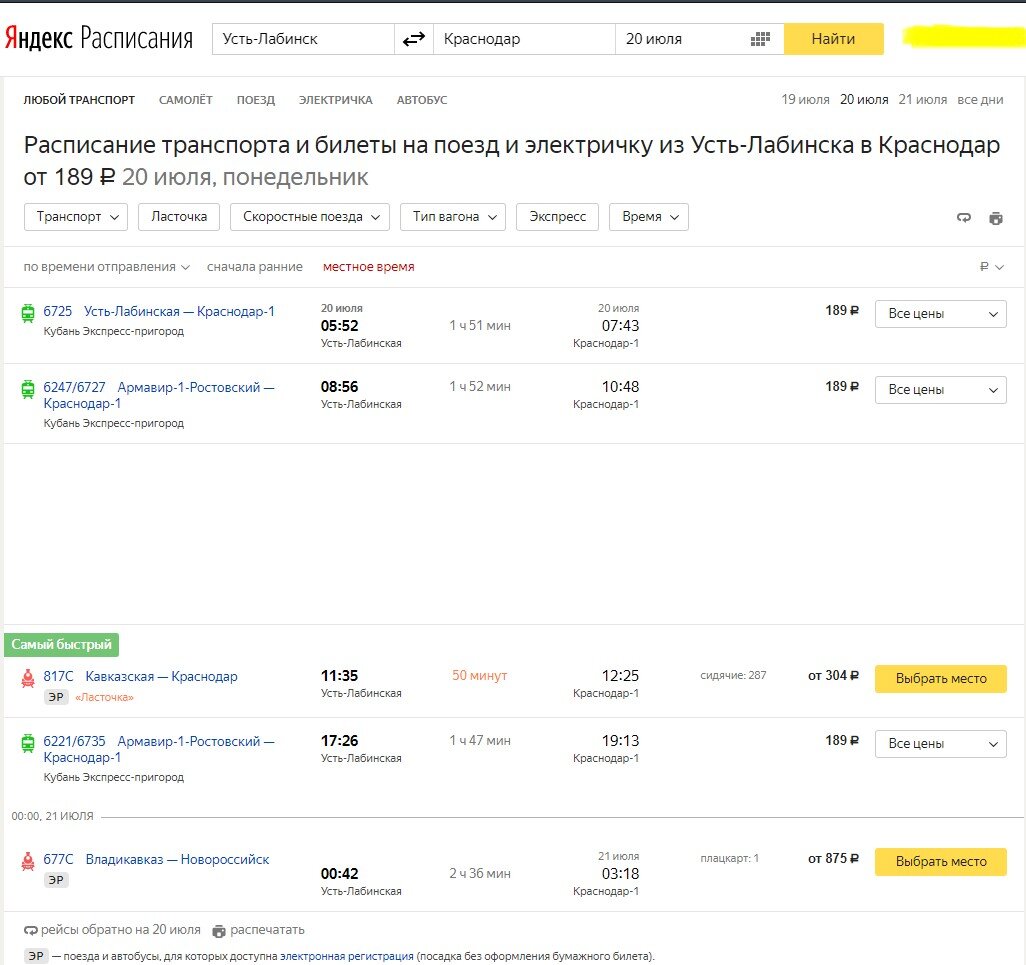Open по времени отправления sort dropdown
This screenshot has width=1026, height=965.
click(107, 267)
